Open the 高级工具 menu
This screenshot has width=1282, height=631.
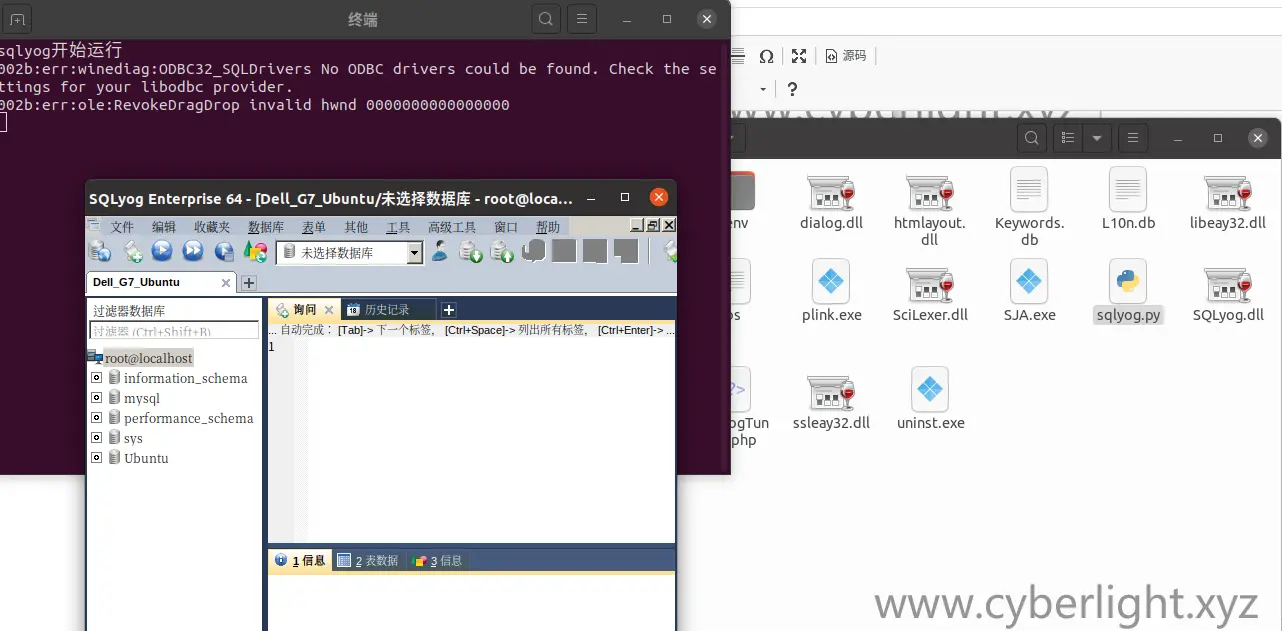coord(452,227)
